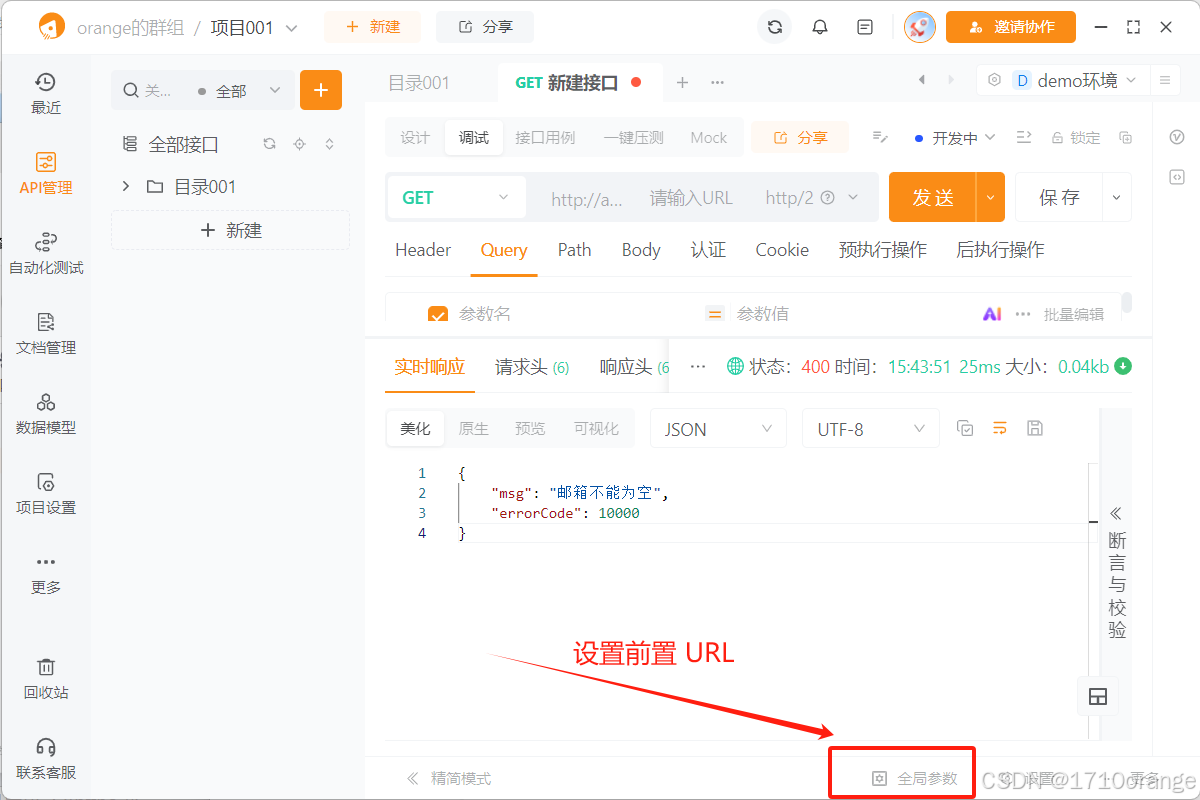Click the hamburger menu beside demo环境
The width and height of the screenshot is (1200, 800).
pos(1164,80)
